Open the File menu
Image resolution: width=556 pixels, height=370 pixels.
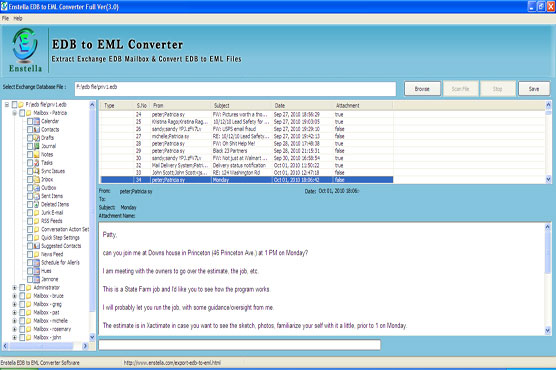[5, 18]
